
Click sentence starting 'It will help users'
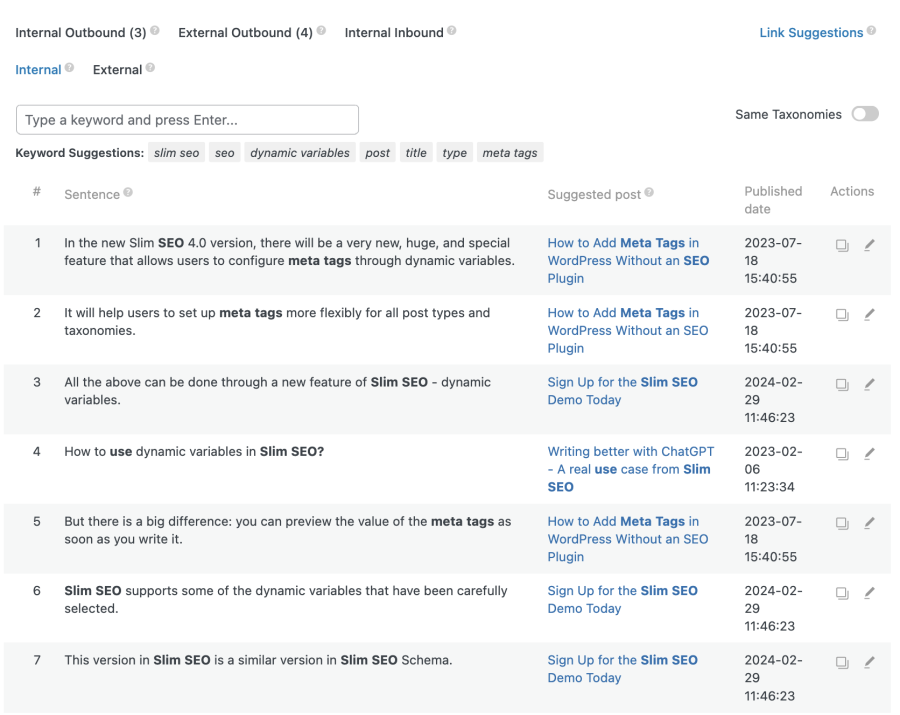click(x=277, y=322)
